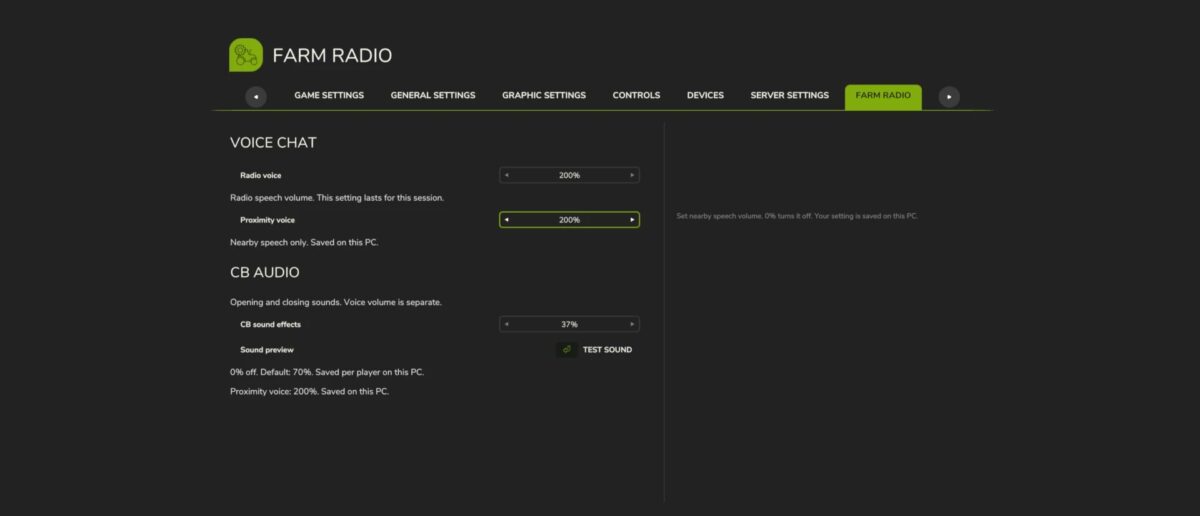
Task: Click the "Set nearby speech volume" help text
Action: [797, 216]
